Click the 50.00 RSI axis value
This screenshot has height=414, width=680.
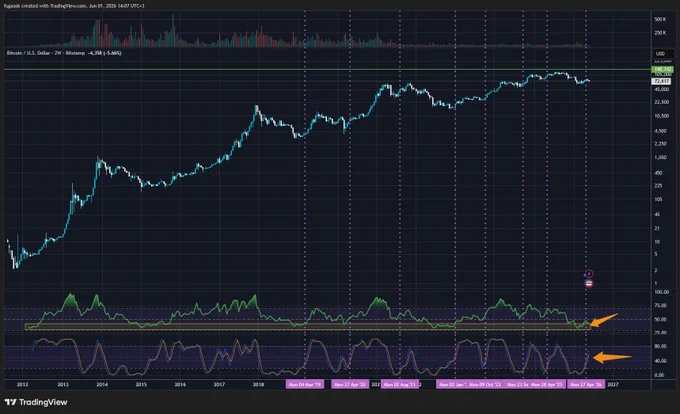click(660, 319)
